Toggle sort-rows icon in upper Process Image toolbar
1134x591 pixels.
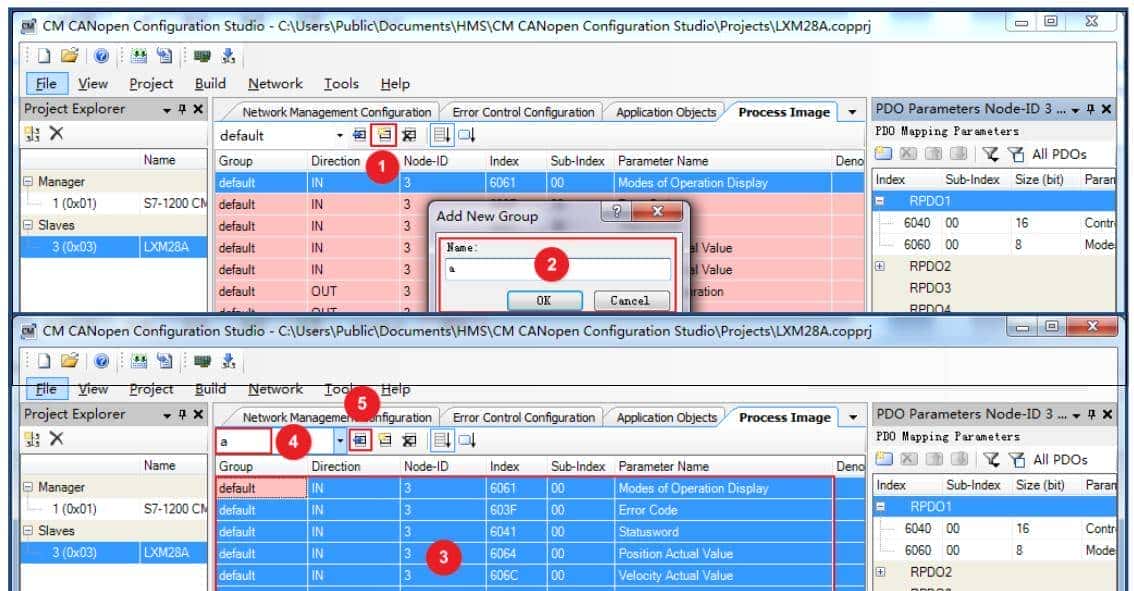coord(441,135)
